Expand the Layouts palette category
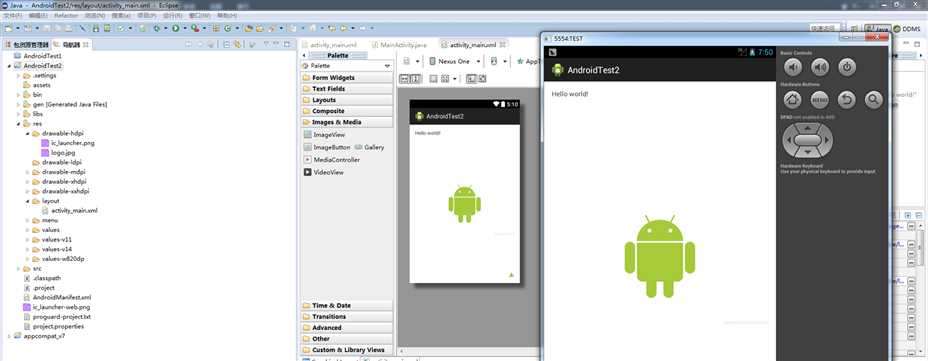This screenshot has width=928, height=361. pos(346,100)
